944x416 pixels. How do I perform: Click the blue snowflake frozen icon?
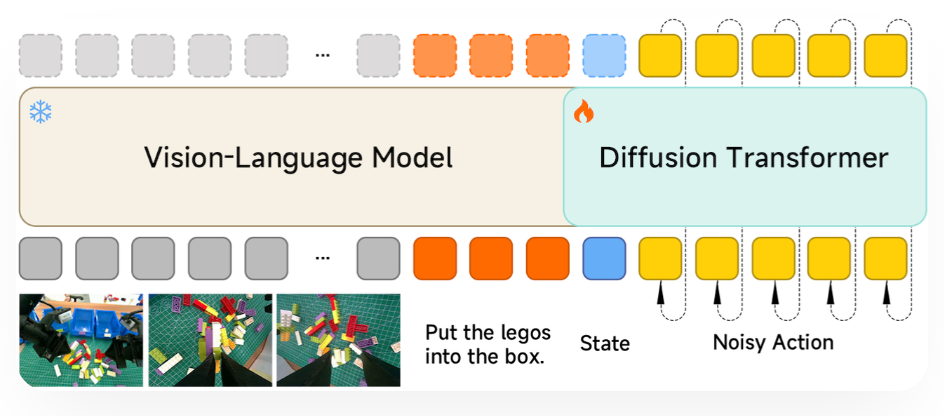40,111
